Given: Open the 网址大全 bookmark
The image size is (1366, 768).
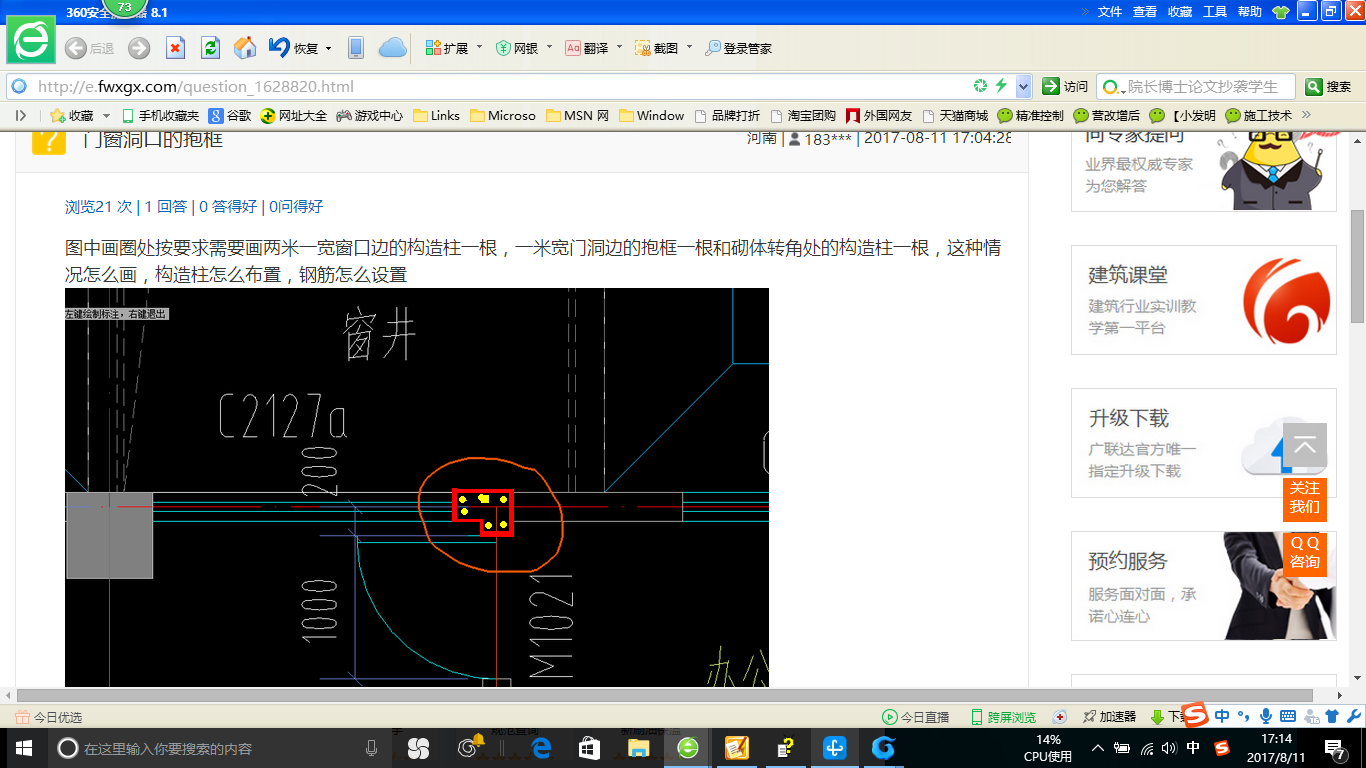Looking at the screenshot, I should (x=294, y=116).
